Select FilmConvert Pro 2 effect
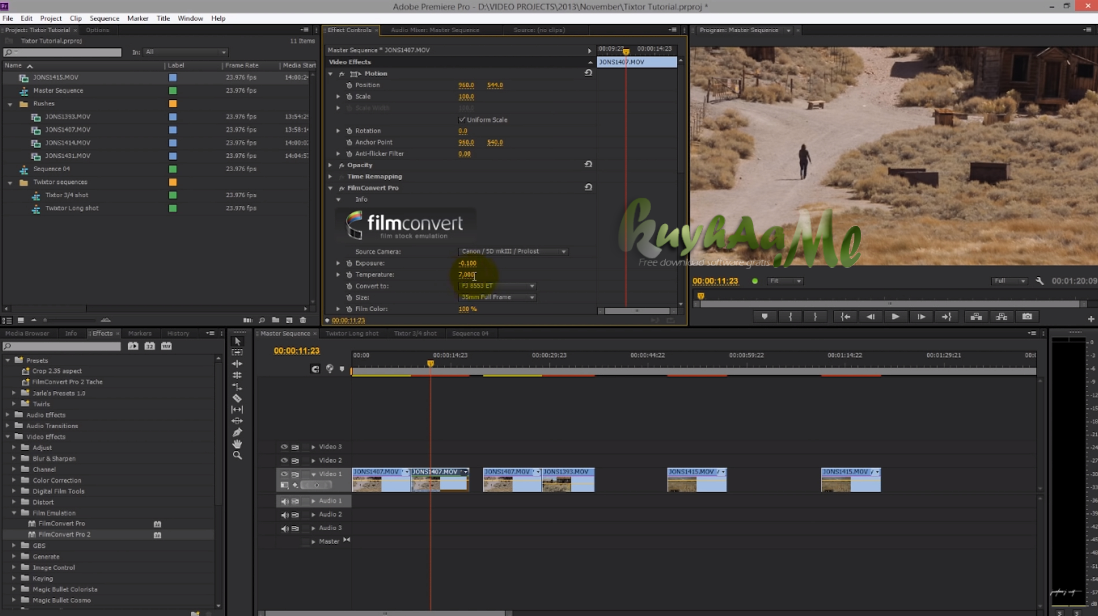1098x616 pixels. point(64,535)
